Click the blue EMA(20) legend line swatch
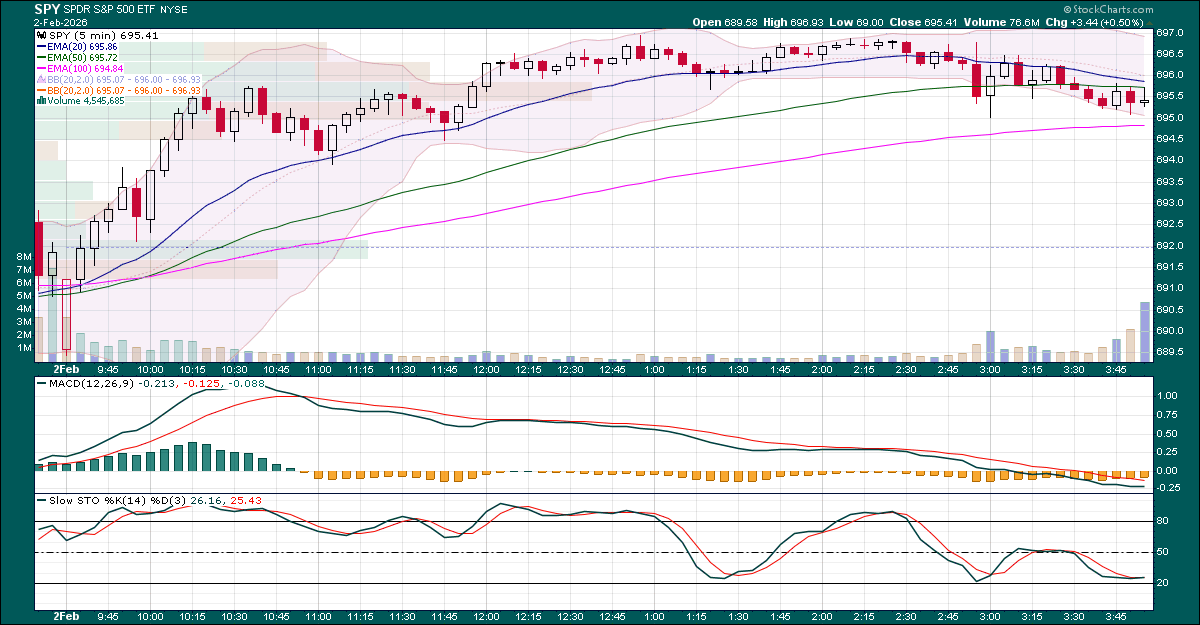The image size is (1200, 625). (42, 48)
